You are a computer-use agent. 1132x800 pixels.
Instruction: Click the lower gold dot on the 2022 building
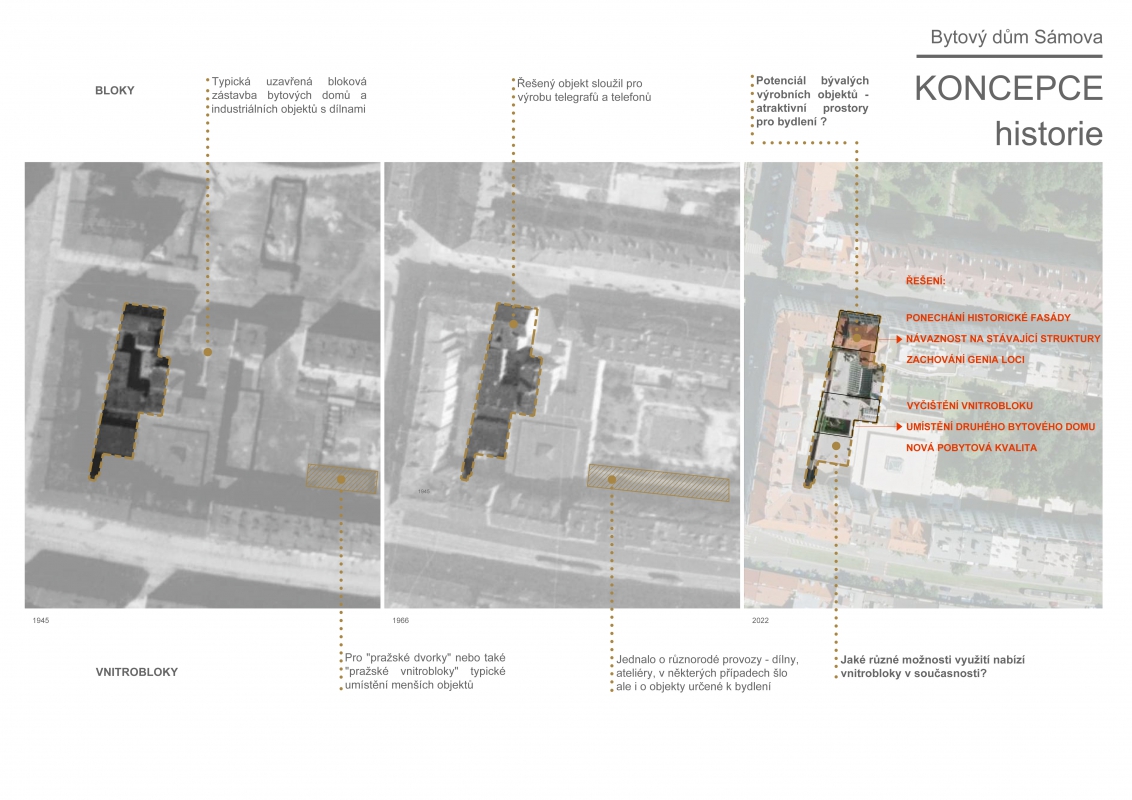(x=836, y=446)
